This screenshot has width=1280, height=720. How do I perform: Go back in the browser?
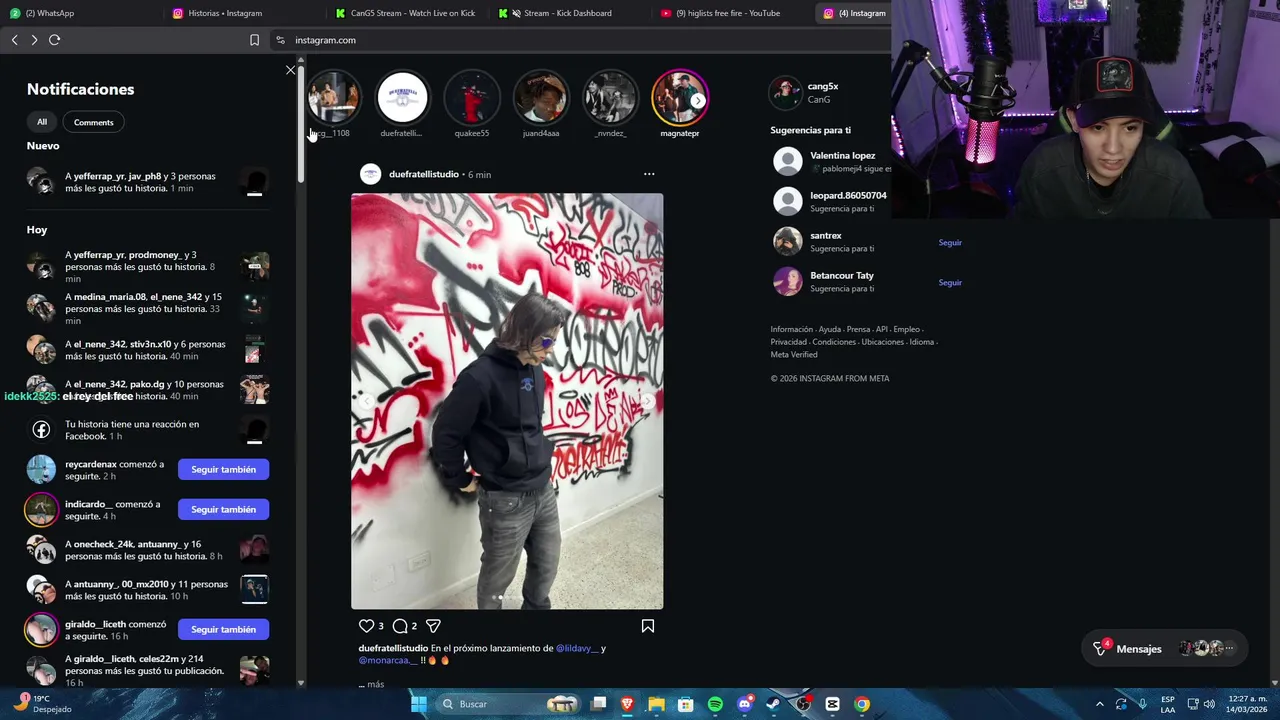[x=15, y=40]
